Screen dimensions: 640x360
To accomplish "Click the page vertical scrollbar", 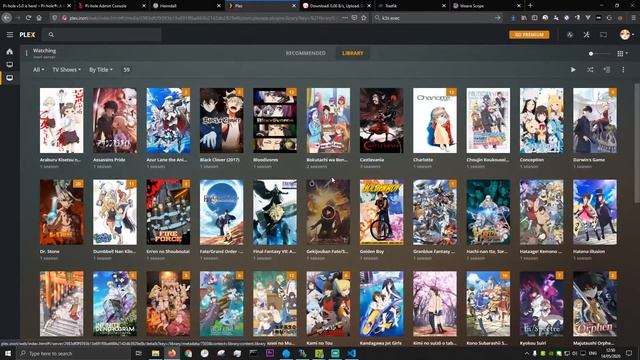I will 637,143.
